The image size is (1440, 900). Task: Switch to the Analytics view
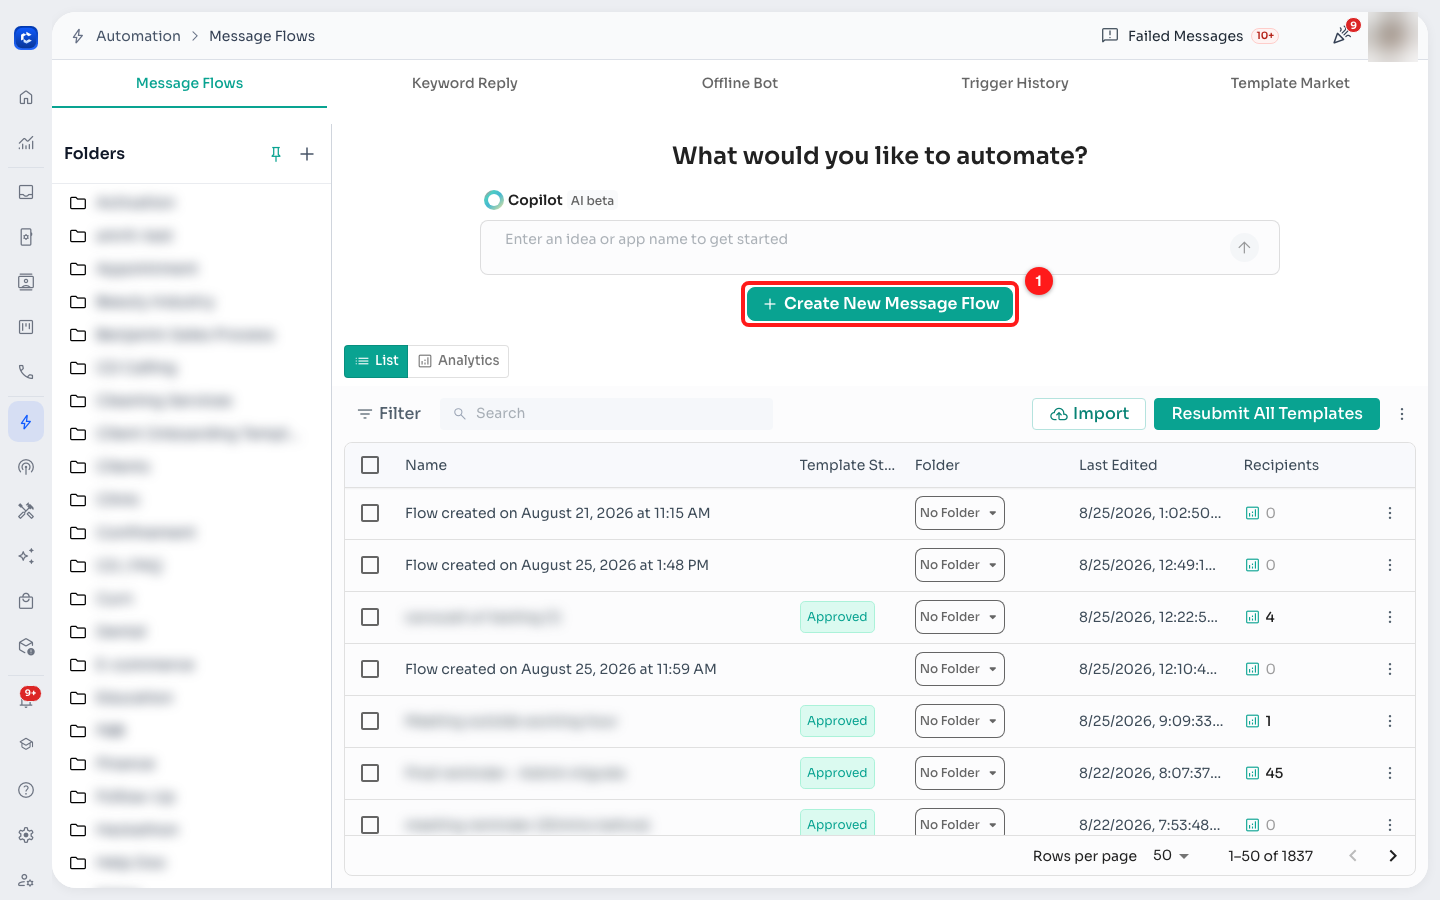click(458, 361)
